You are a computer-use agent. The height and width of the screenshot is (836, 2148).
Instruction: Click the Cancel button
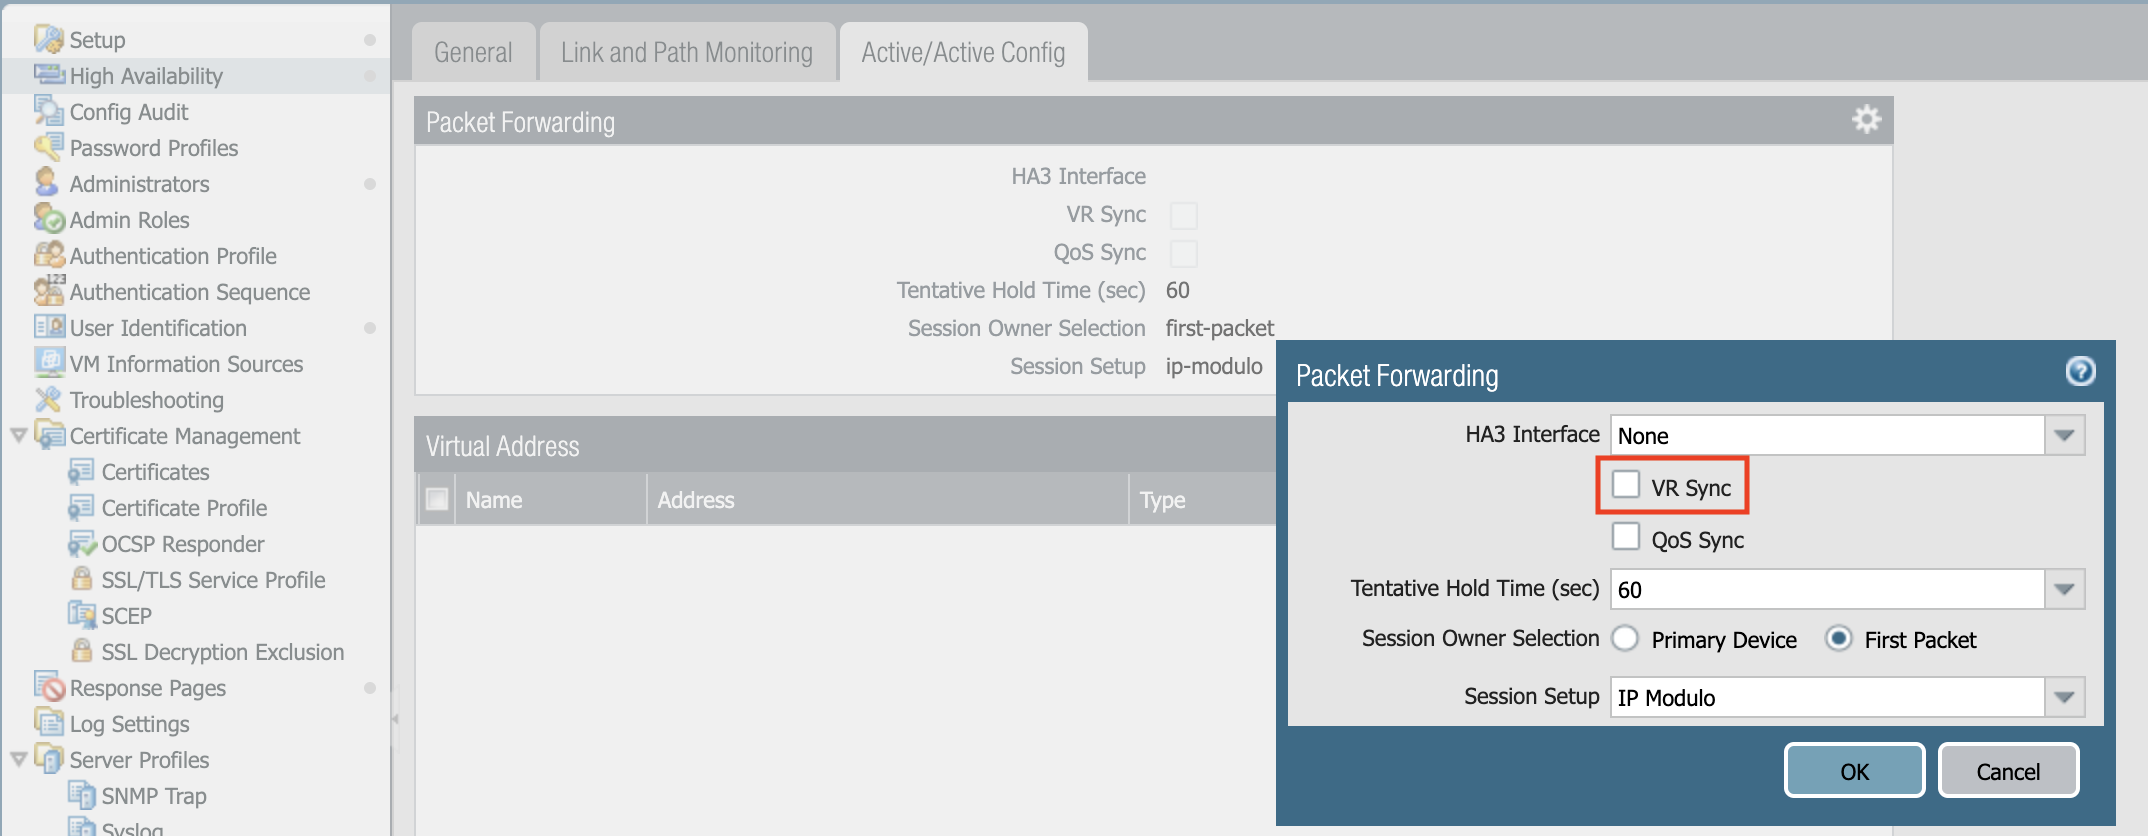point(2008,771)
